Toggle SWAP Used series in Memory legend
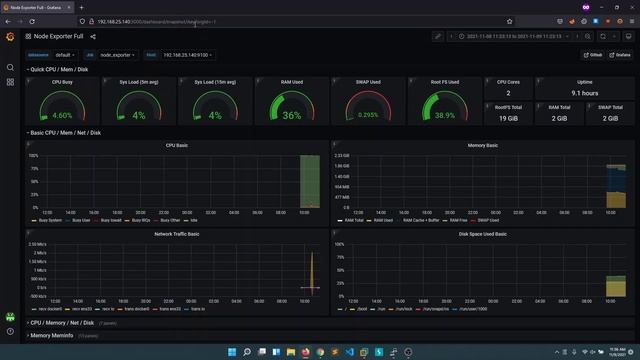This screenshot has width=640, height=360. pos(485,220)
